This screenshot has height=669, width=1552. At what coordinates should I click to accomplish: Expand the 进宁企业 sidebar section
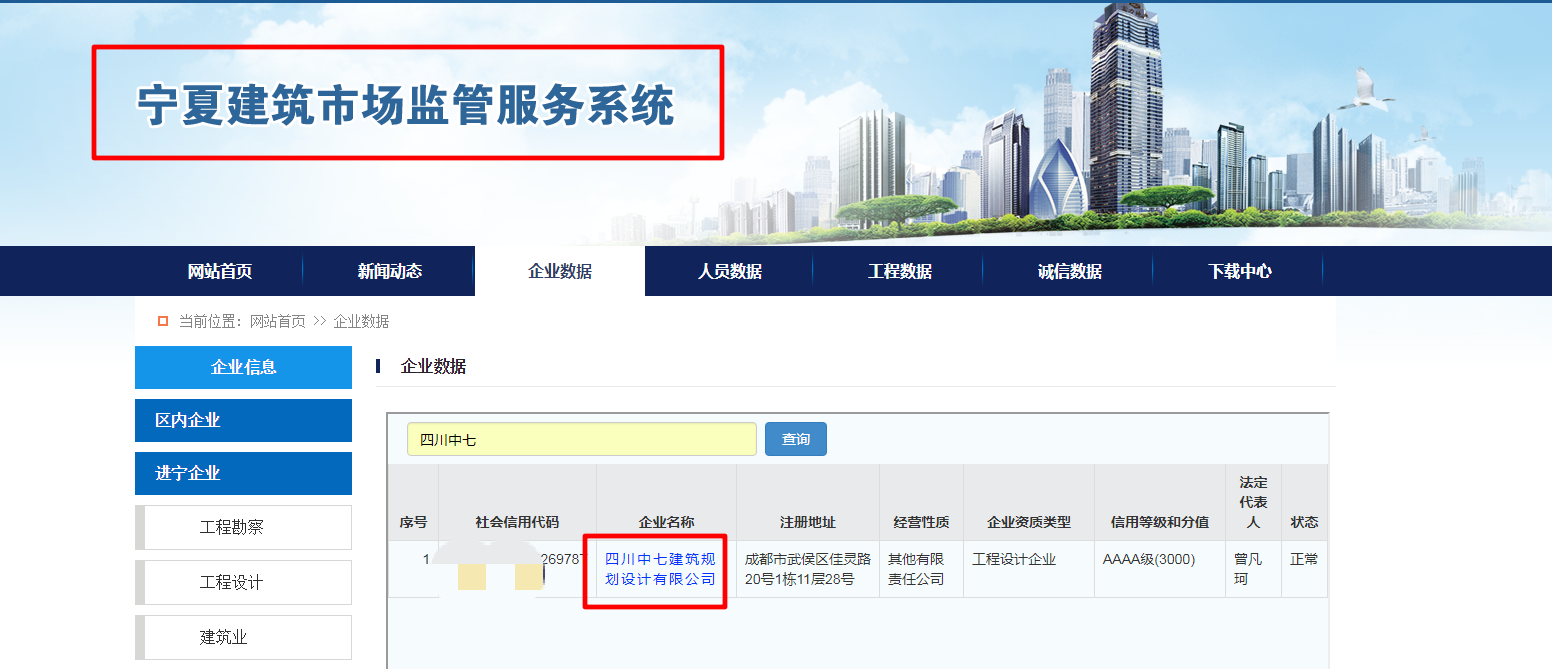click(243, 473)
